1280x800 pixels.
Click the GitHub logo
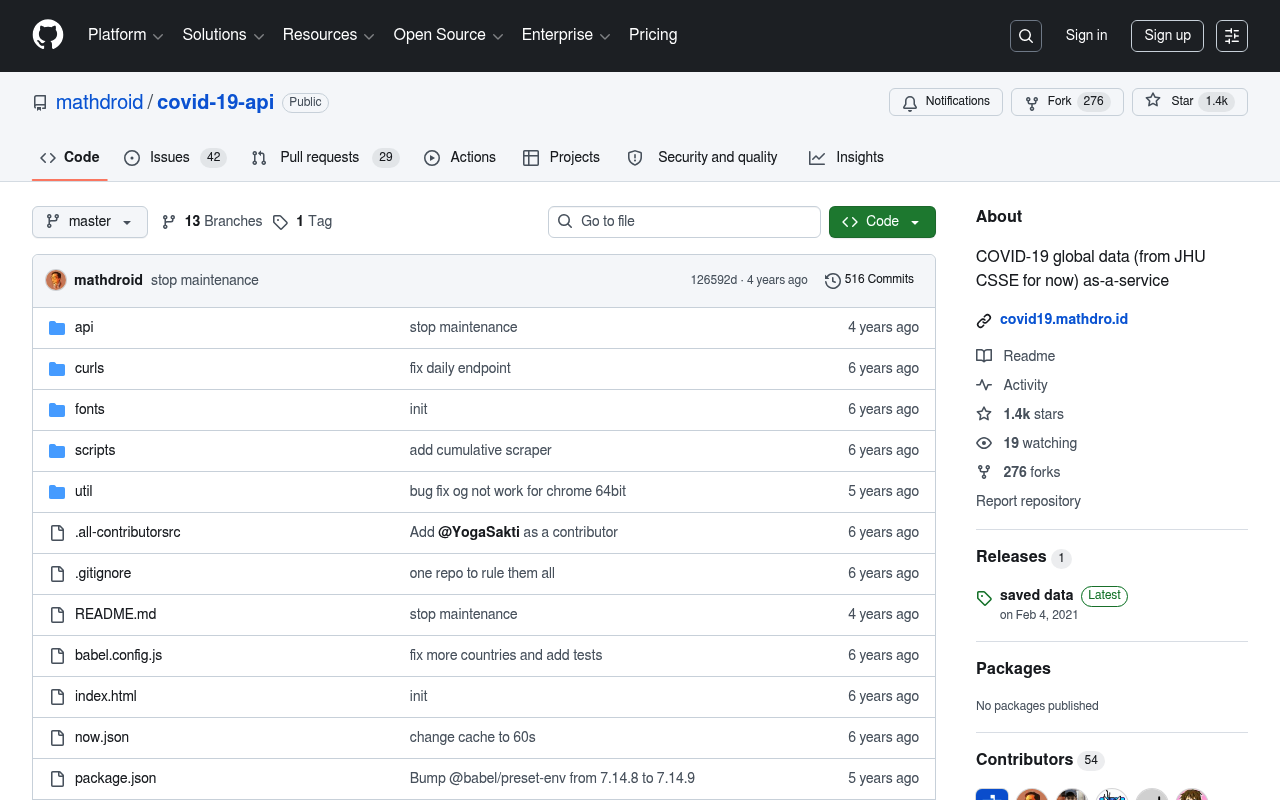pyautogui.click(x=48, y=35)
